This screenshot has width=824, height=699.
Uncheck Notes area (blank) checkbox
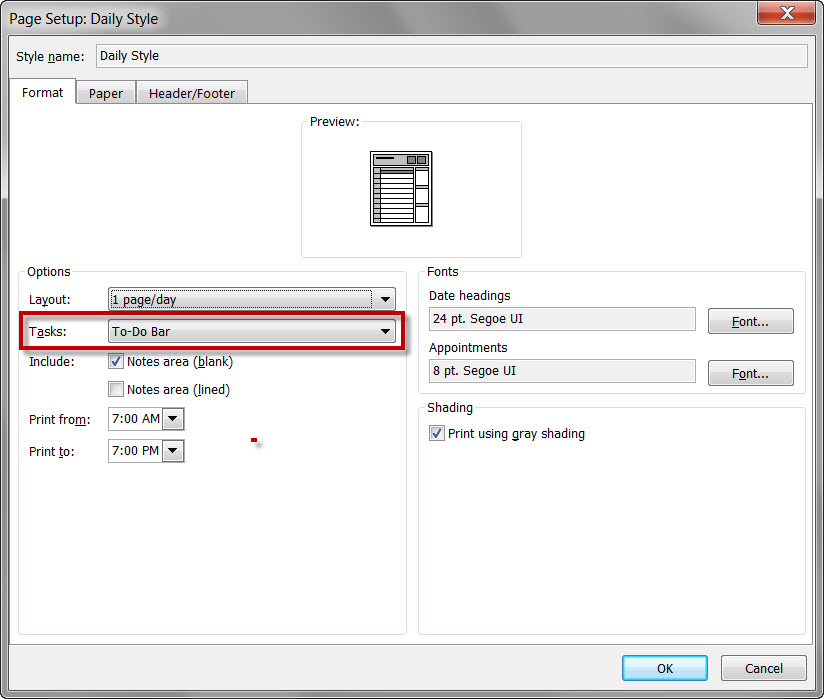[116, 361]
